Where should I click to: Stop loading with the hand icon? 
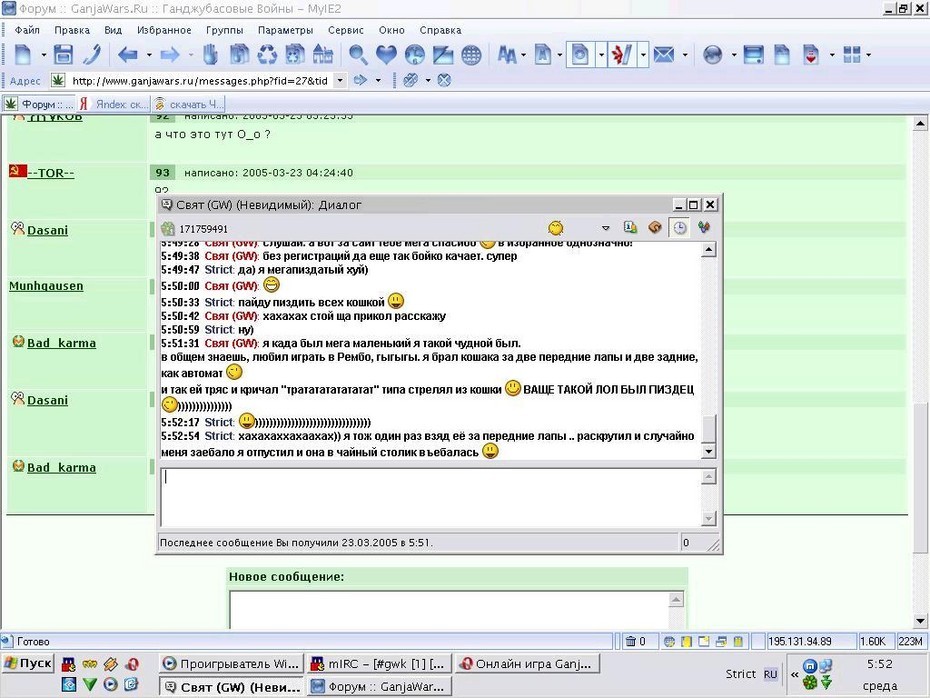point(211,55)
